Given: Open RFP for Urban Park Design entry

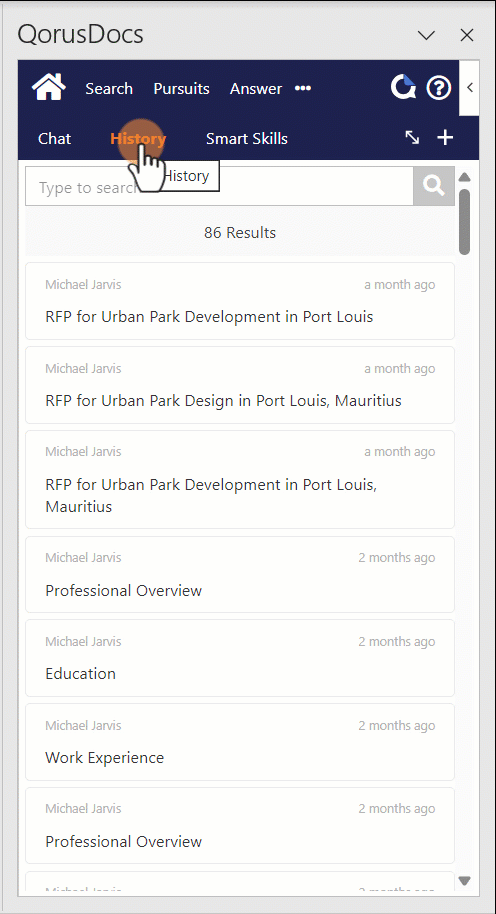Looking at the screenshot, I should click(240, 385).
